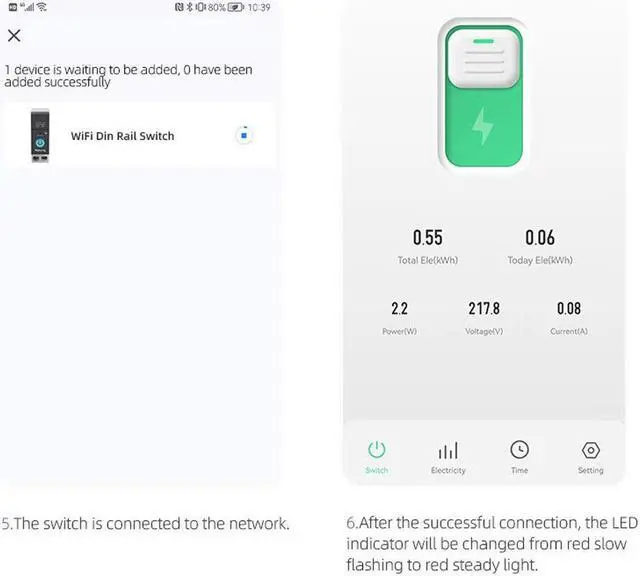
Task: Tap the lightning bolt icon on the switch
Action: tap(482, 126)
